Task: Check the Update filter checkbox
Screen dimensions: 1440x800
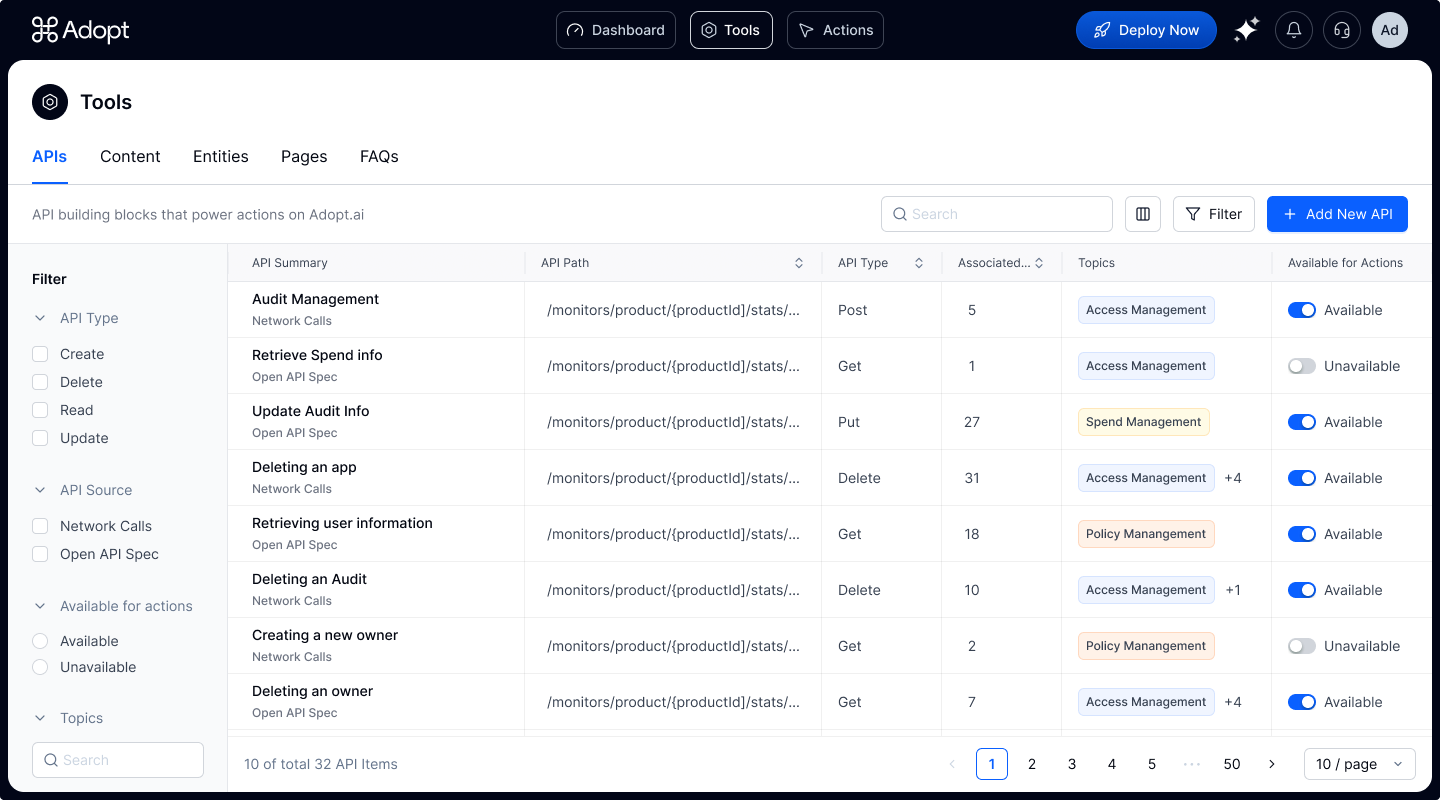Action: [40, 438]
